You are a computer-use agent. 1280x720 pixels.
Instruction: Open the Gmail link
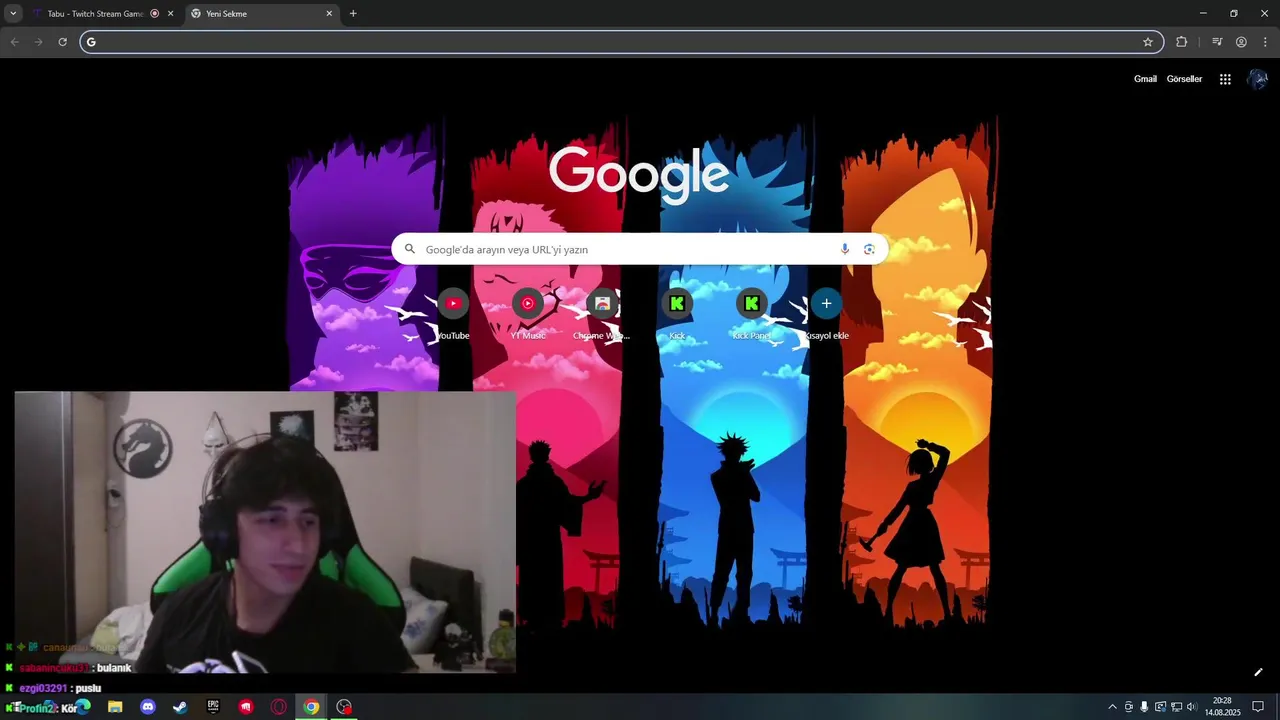pyautogui.click(x=1145, y=79)
